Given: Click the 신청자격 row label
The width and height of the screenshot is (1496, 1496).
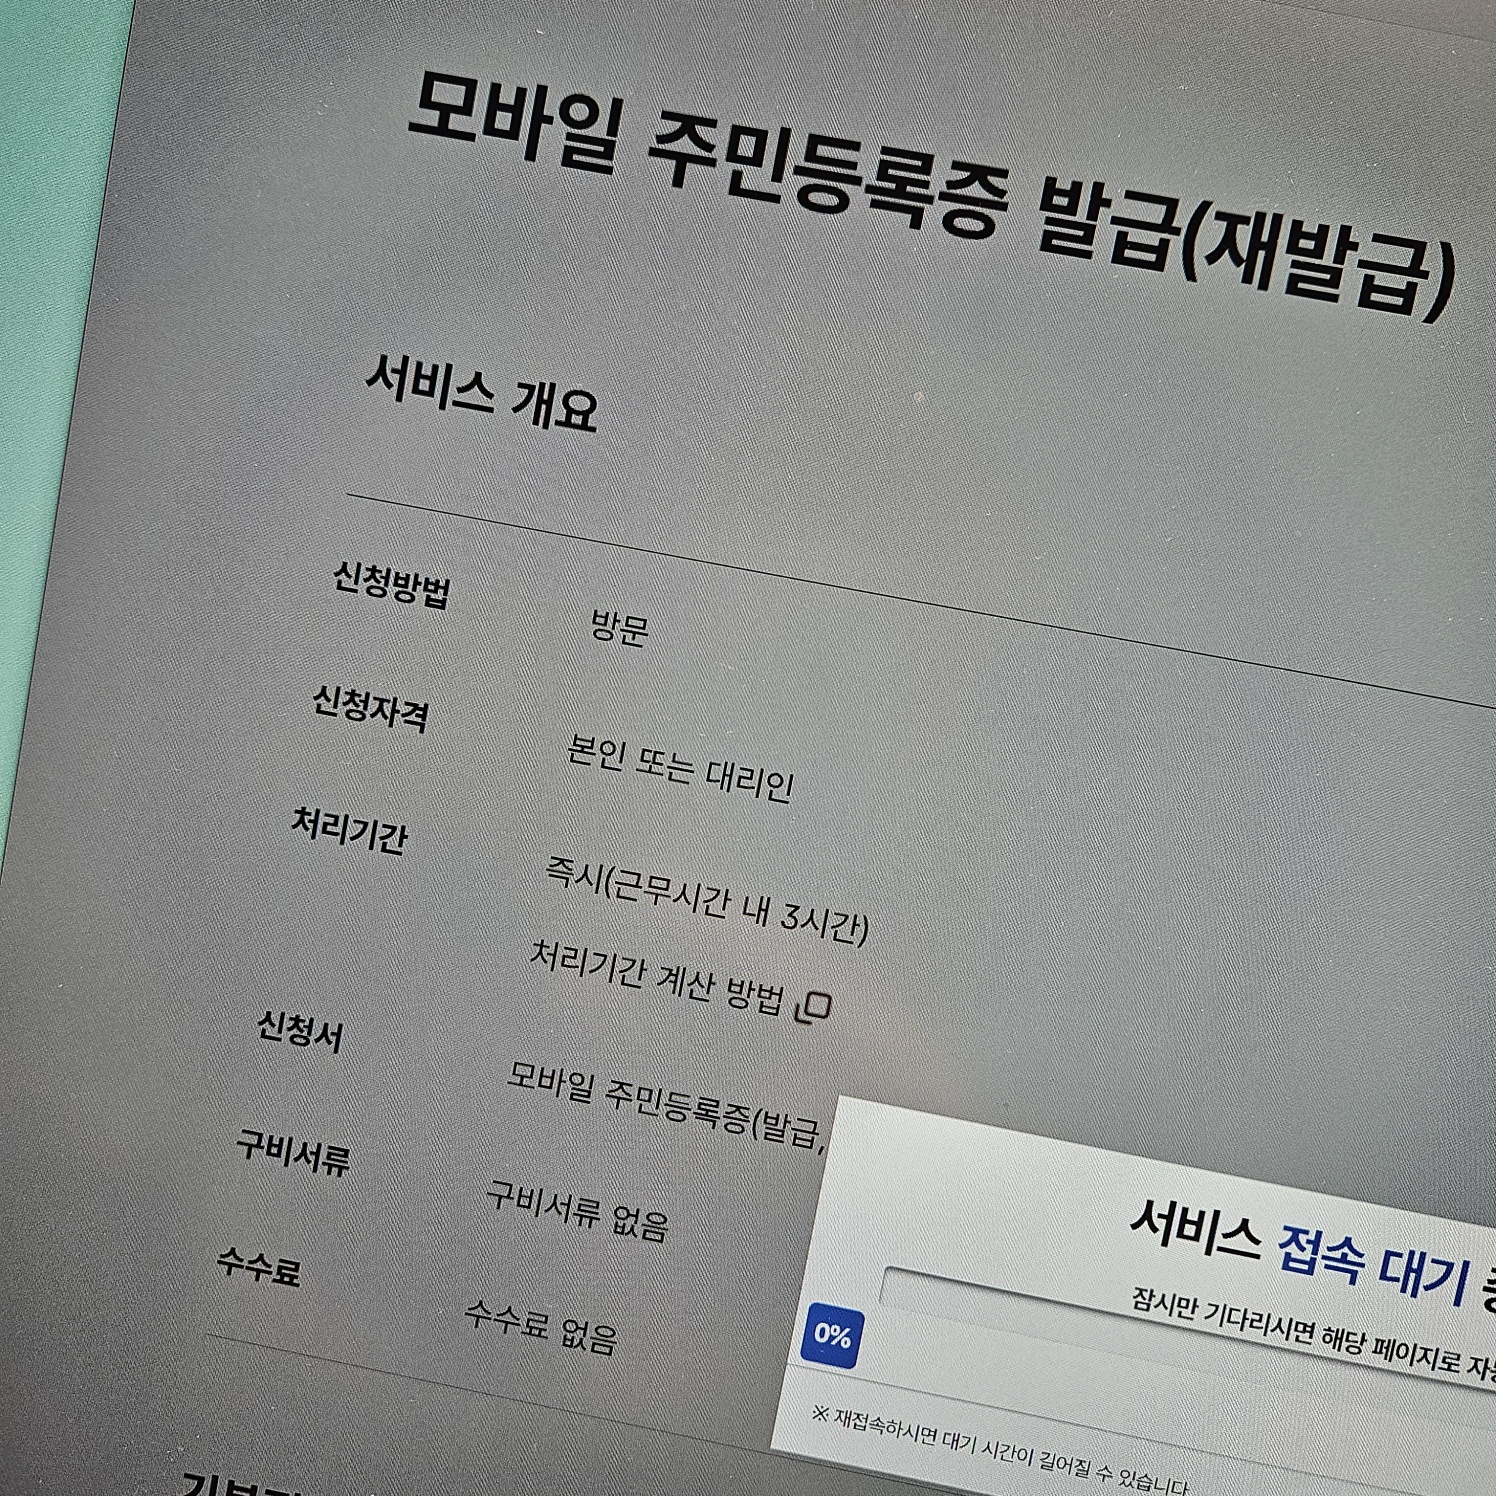Looking at the screenshot, I should (x=371, y=708).
